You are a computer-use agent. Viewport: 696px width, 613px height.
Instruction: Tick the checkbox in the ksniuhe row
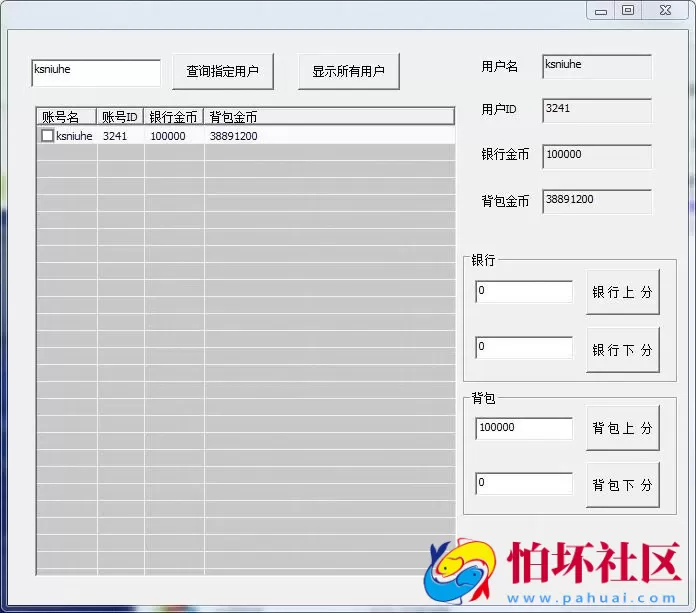pos(47,135)
